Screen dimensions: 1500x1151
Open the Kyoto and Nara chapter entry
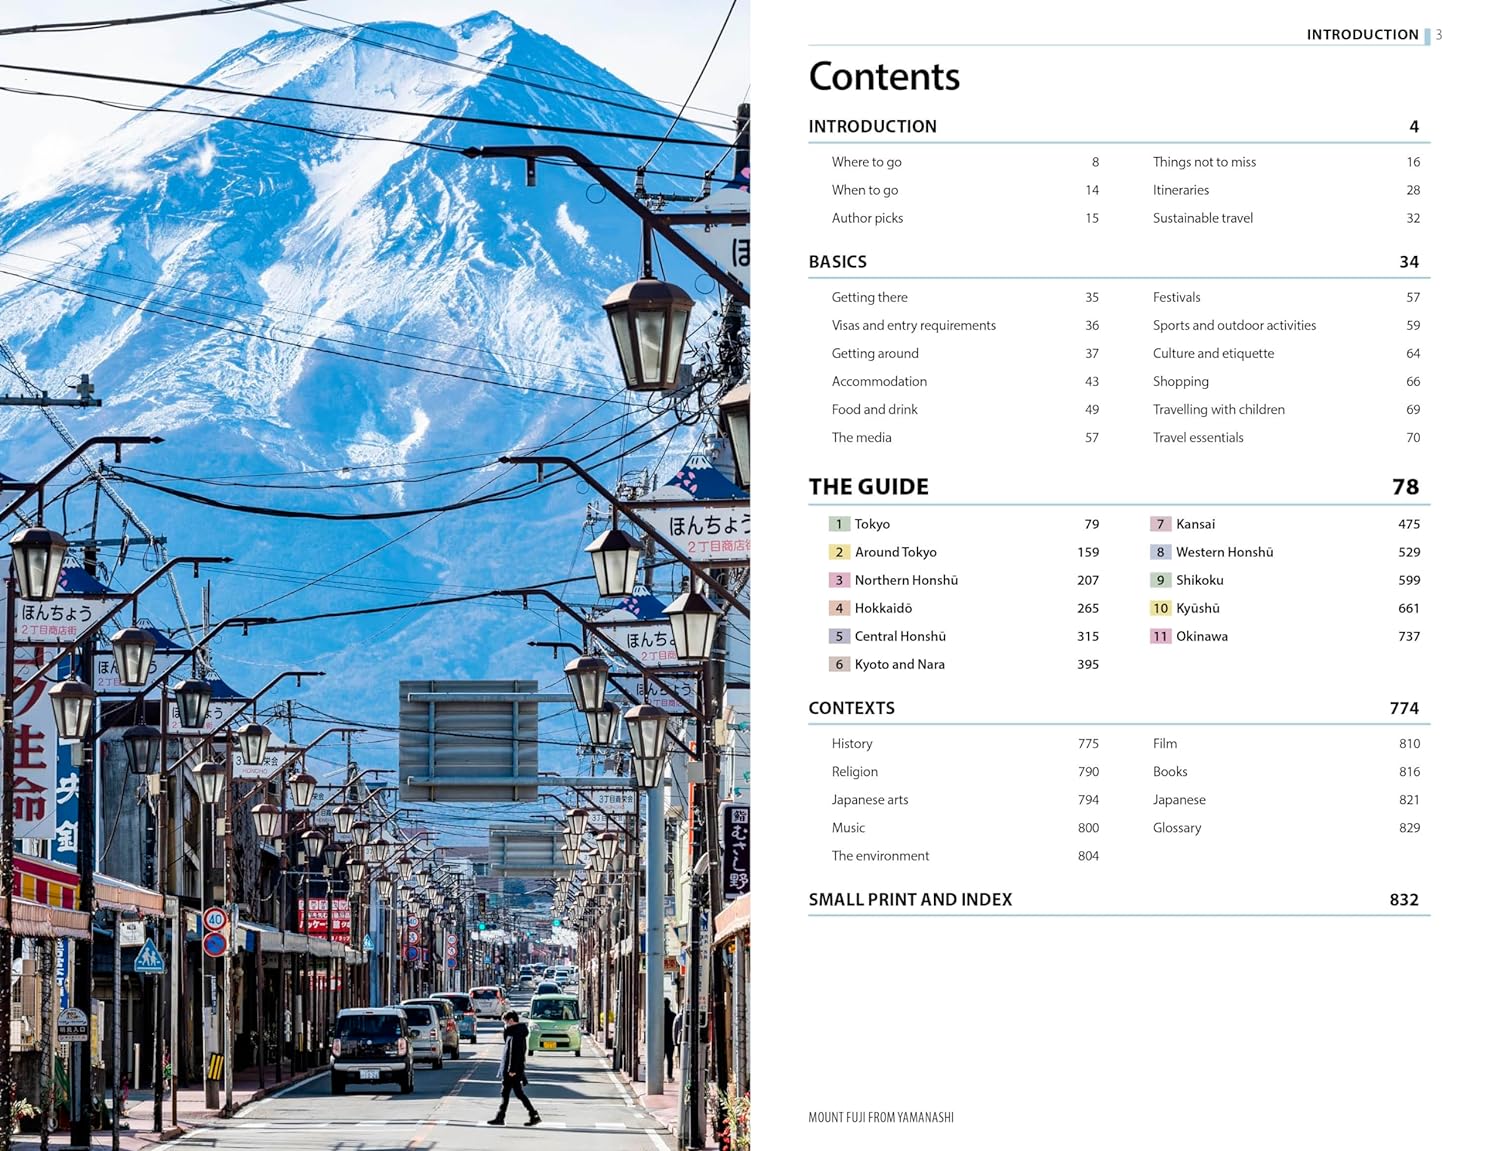pos(899,664)
